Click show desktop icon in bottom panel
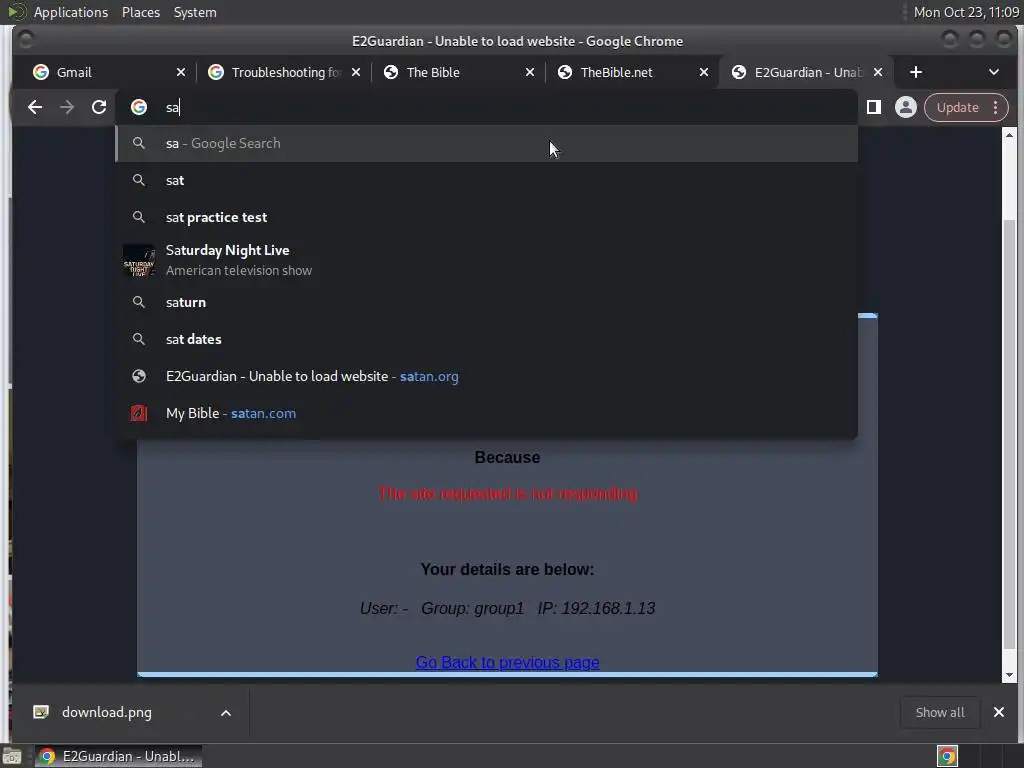Image resolution: width=1024 pixels, height=768 pixels. [12, 756]
